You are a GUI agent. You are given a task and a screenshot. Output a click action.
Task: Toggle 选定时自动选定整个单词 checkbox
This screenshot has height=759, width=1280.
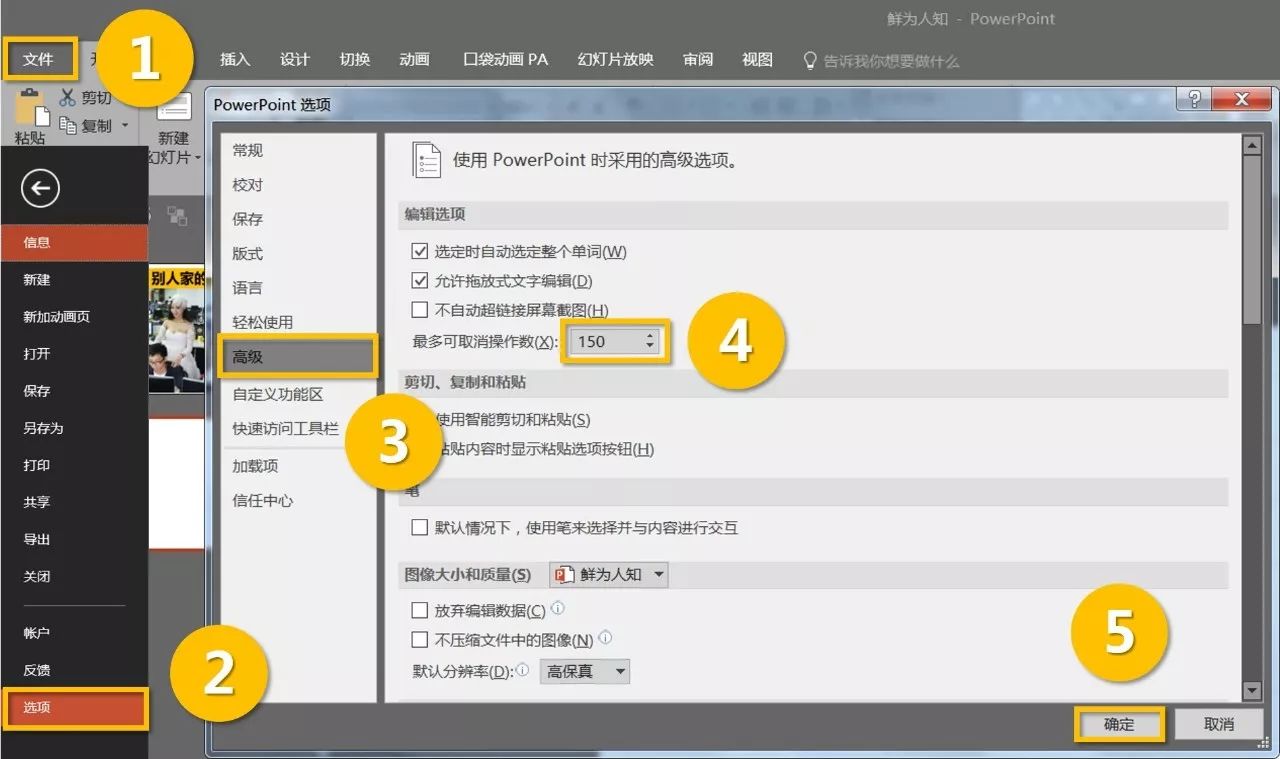point(420,251)
